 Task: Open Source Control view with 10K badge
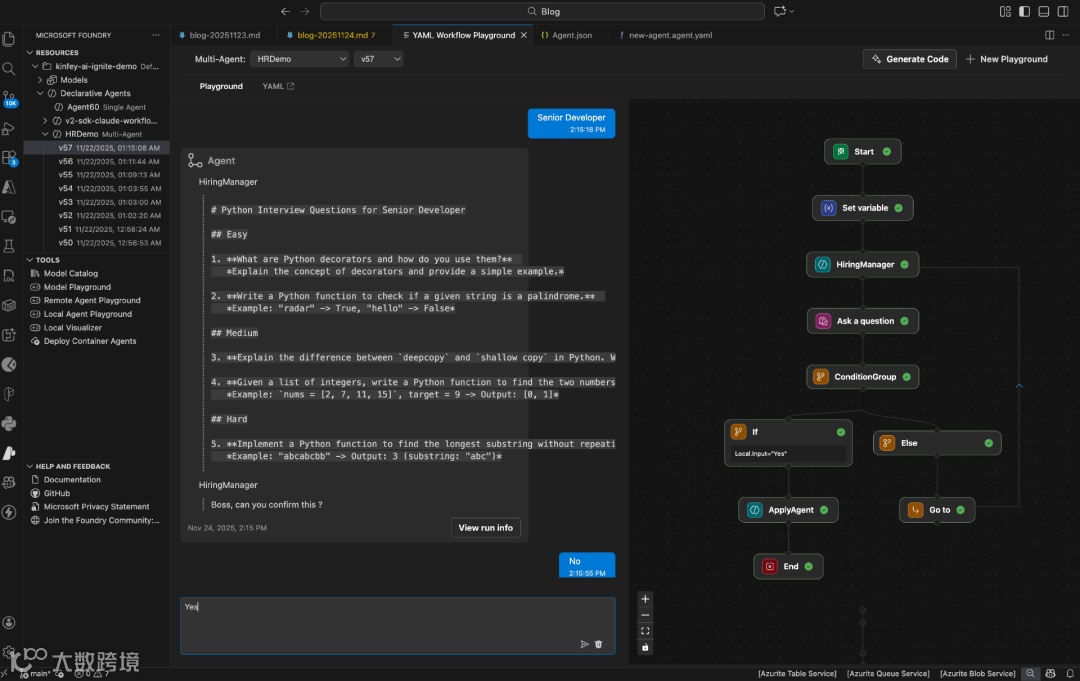pos(9,98)
